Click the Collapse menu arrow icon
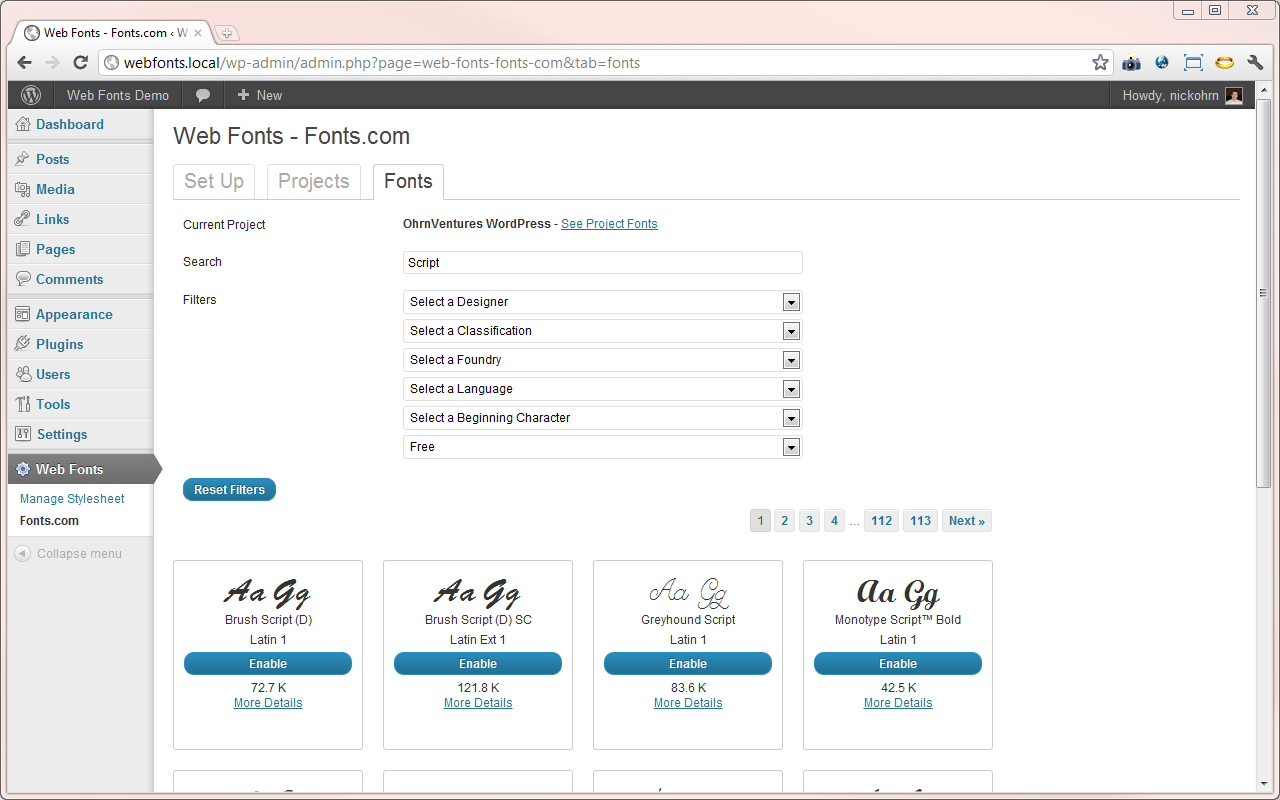This screenshot has height=800, width=1280. click(22, 553)
